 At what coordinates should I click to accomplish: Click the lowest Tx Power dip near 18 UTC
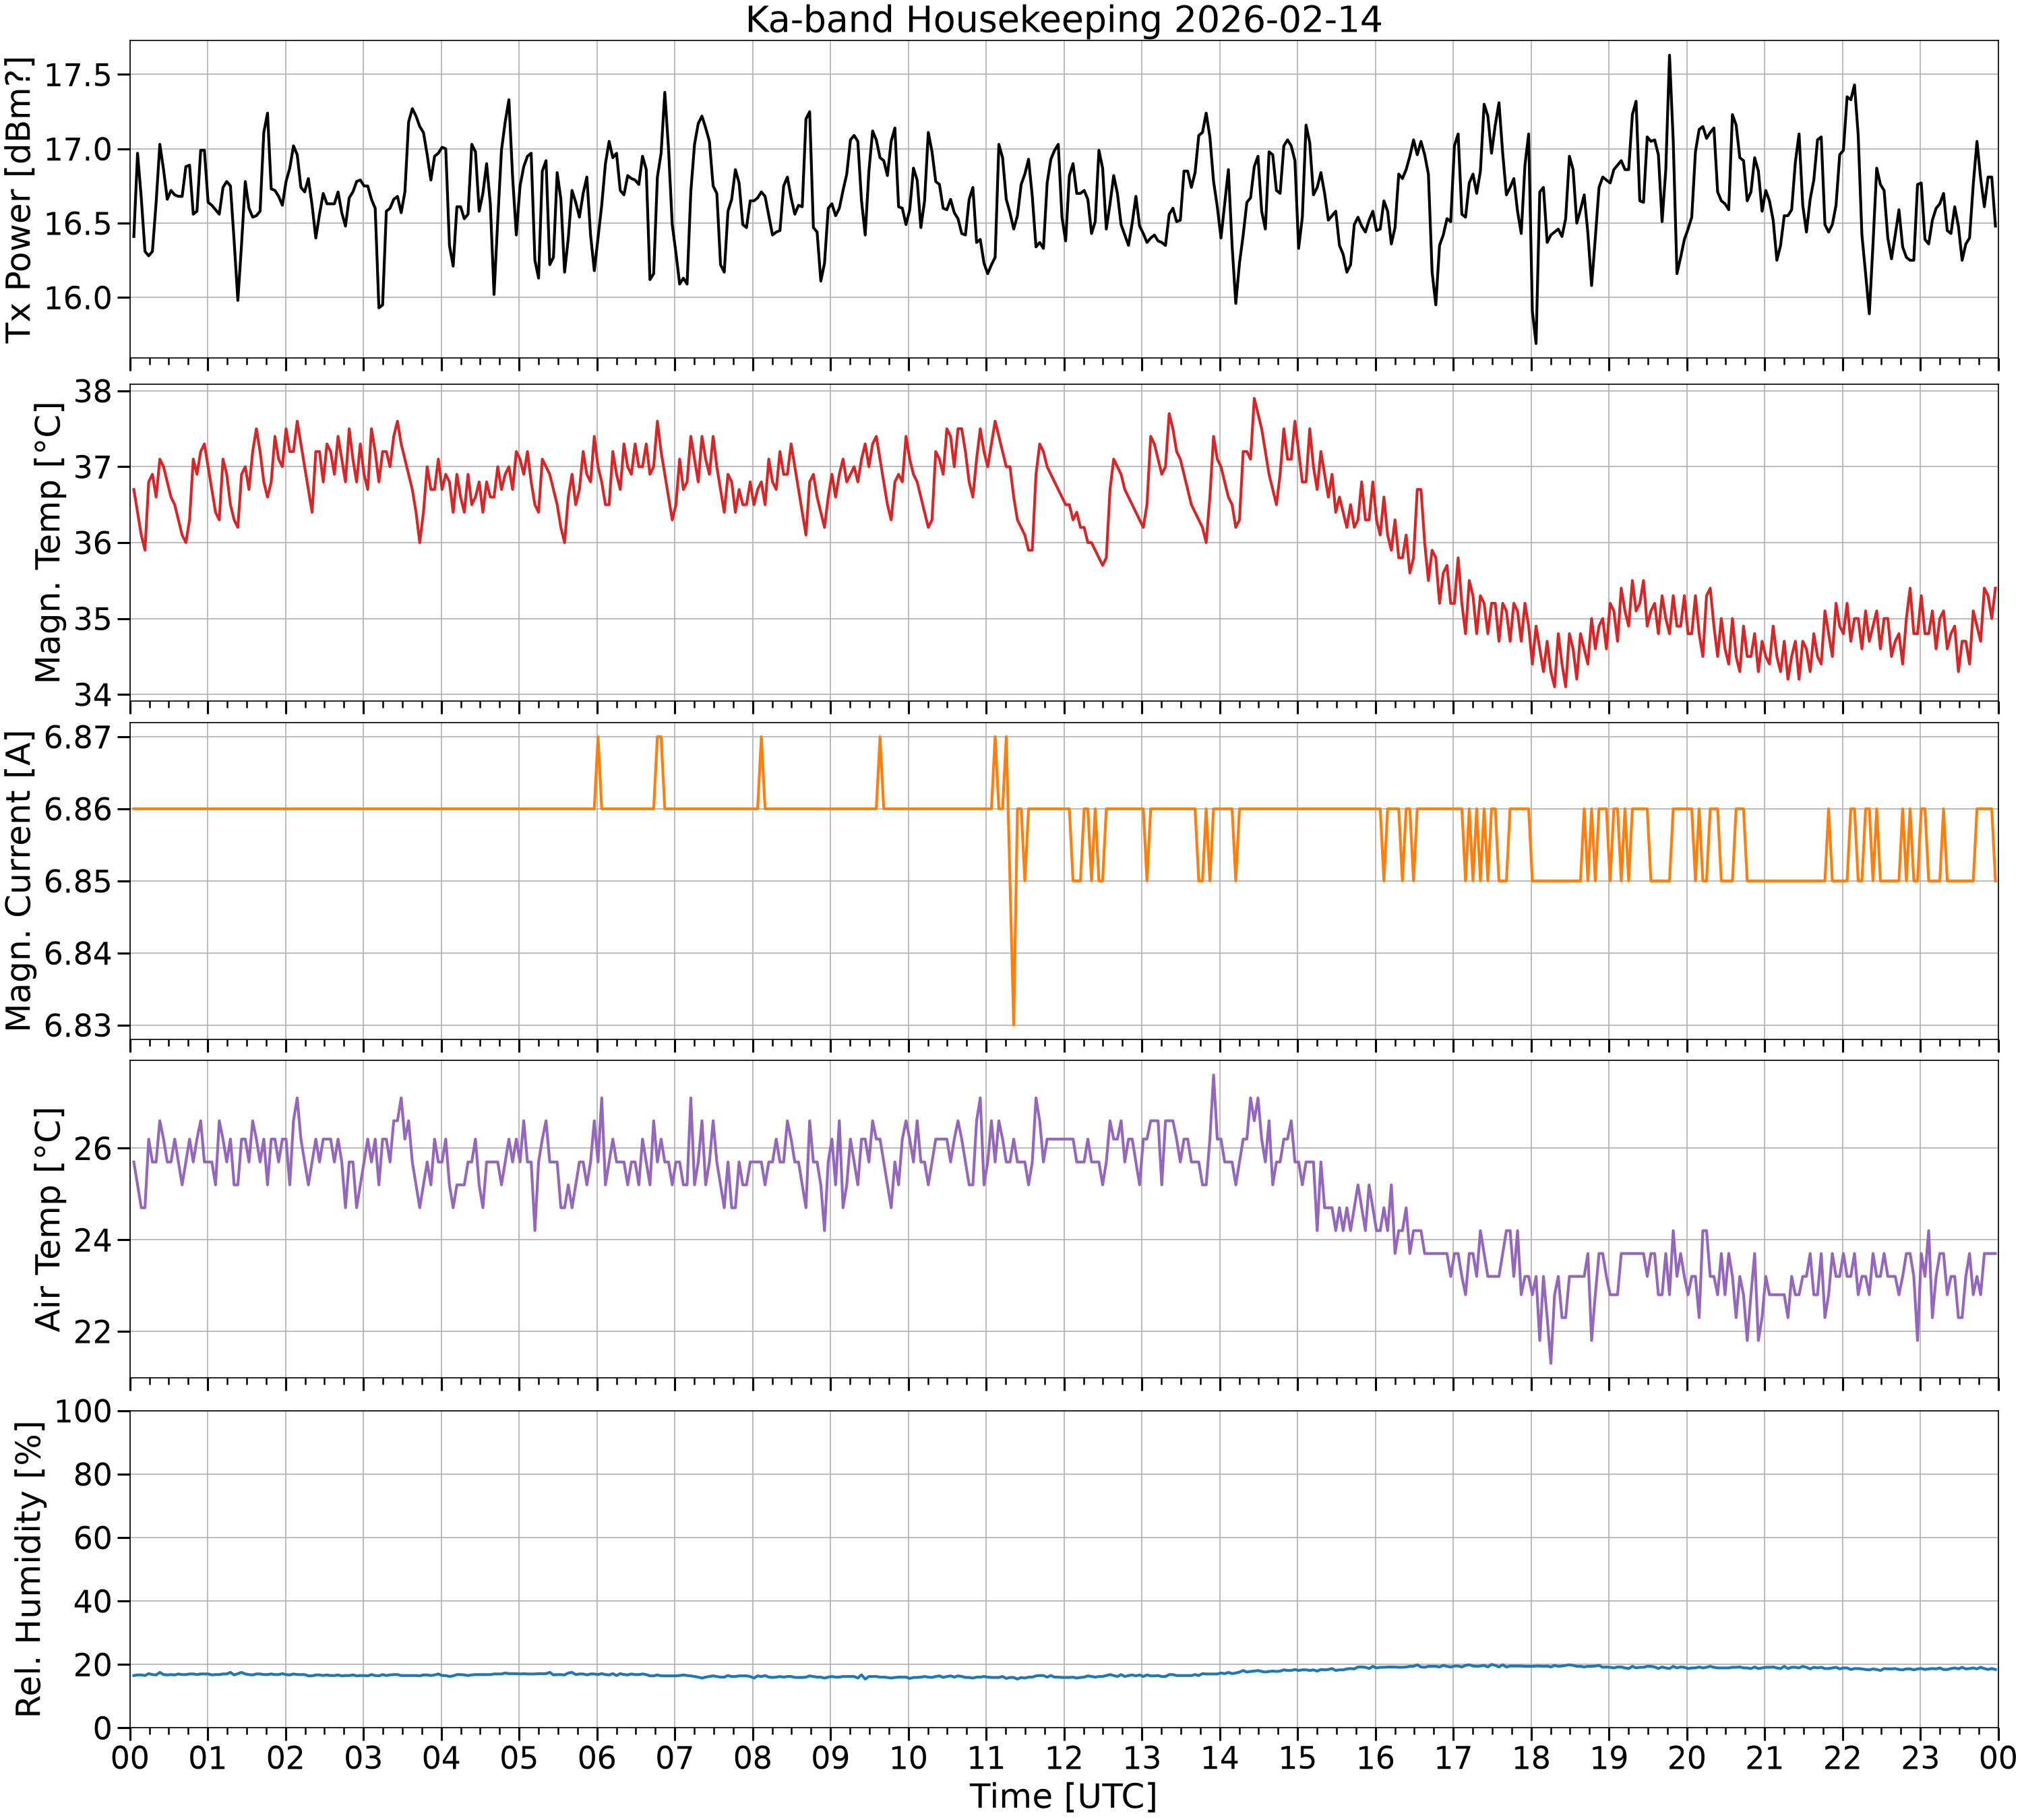coord(1536,343)
